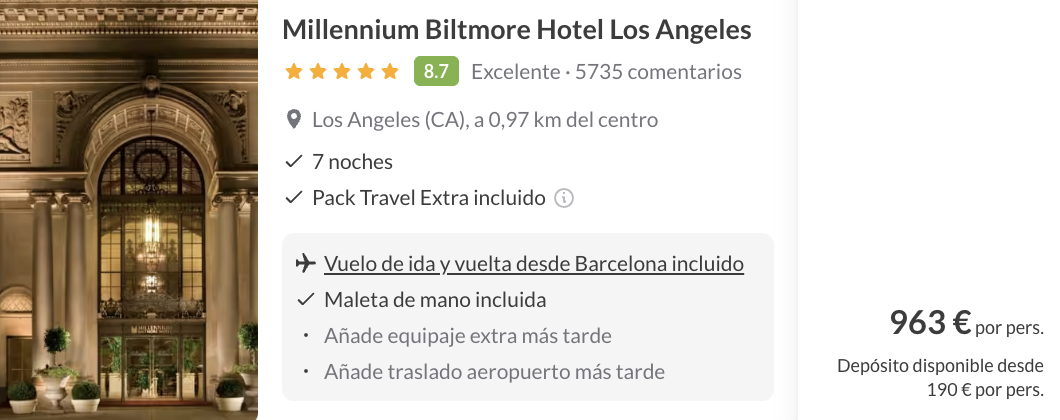Image resolution: width=1060 pixels, height=420 pixels.
Task: Open Vuelo de ida y vuelta desde Barcelona link
Action: click(534, 264)
